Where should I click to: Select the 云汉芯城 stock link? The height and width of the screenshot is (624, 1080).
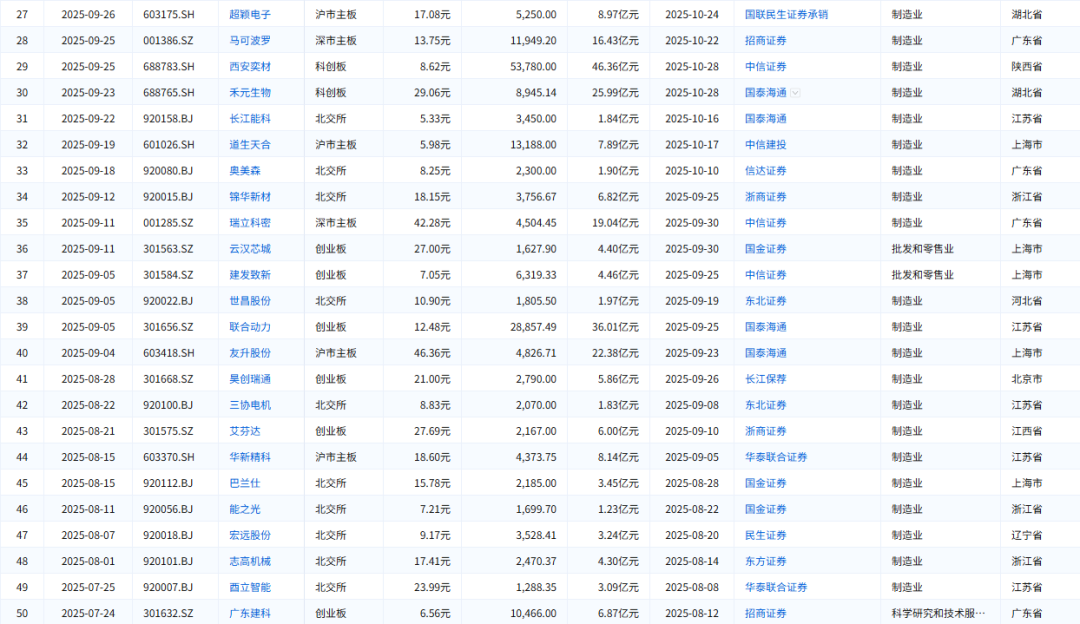(249, 249)
